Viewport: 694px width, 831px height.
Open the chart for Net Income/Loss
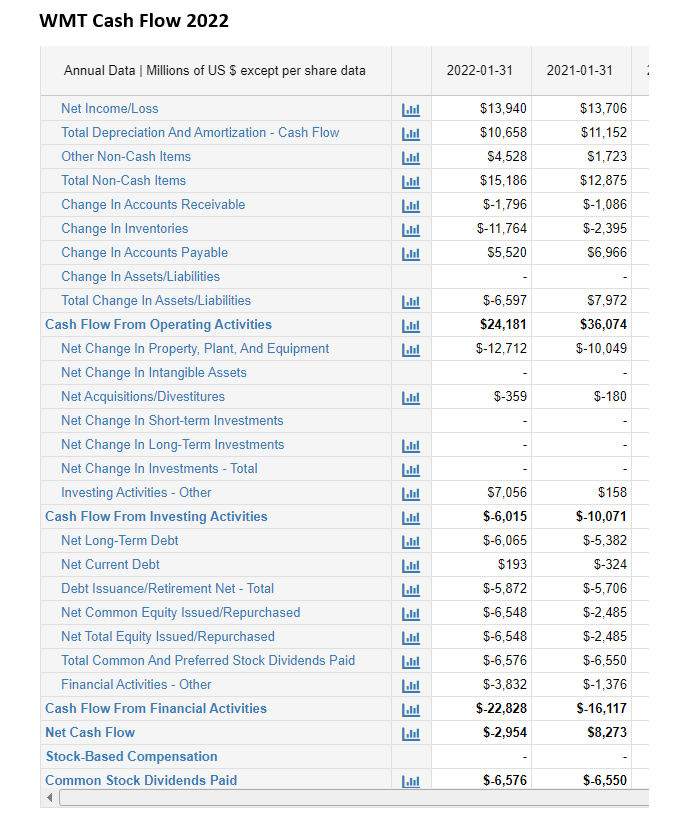coord(411,109)
